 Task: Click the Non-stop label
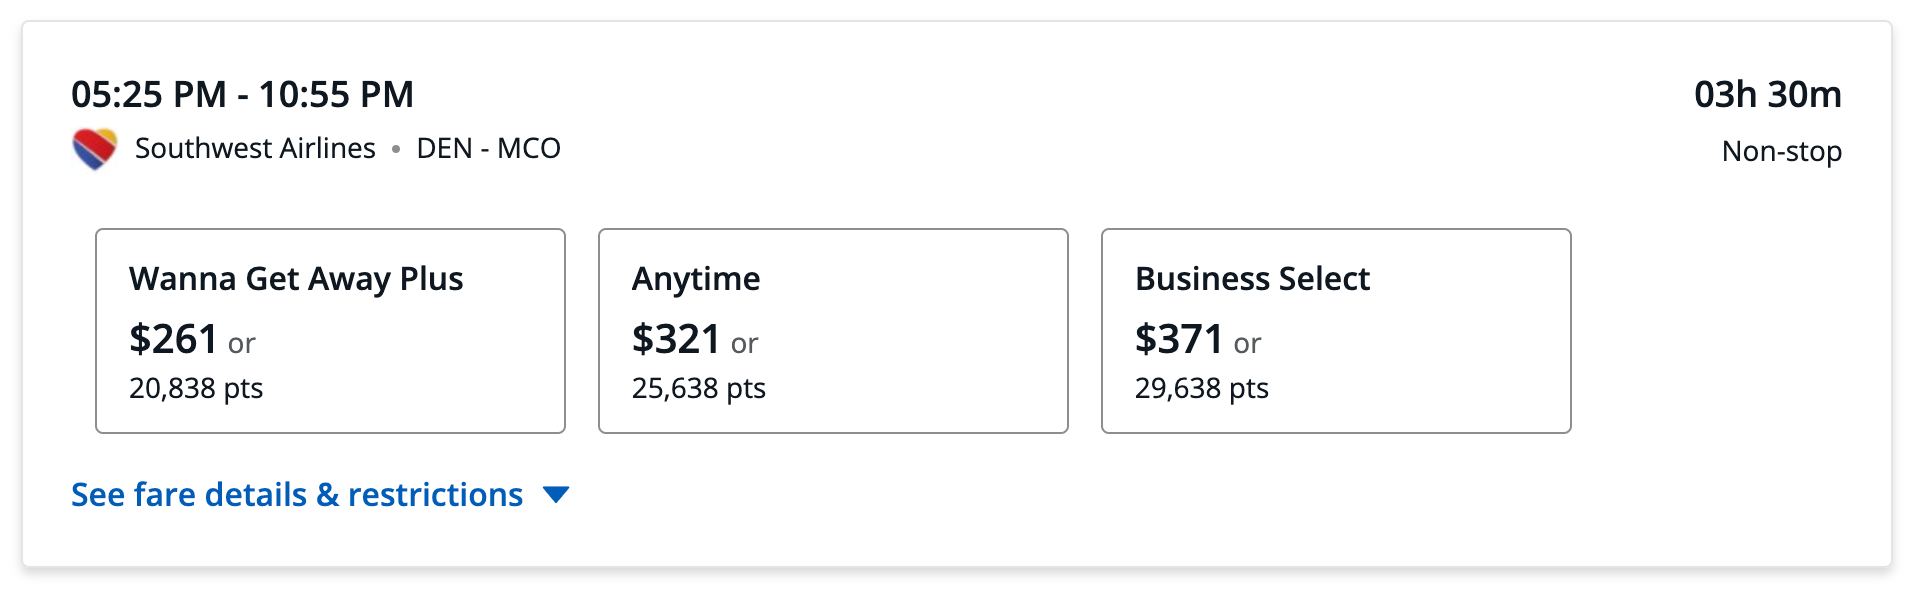[x=1781, y=151]
